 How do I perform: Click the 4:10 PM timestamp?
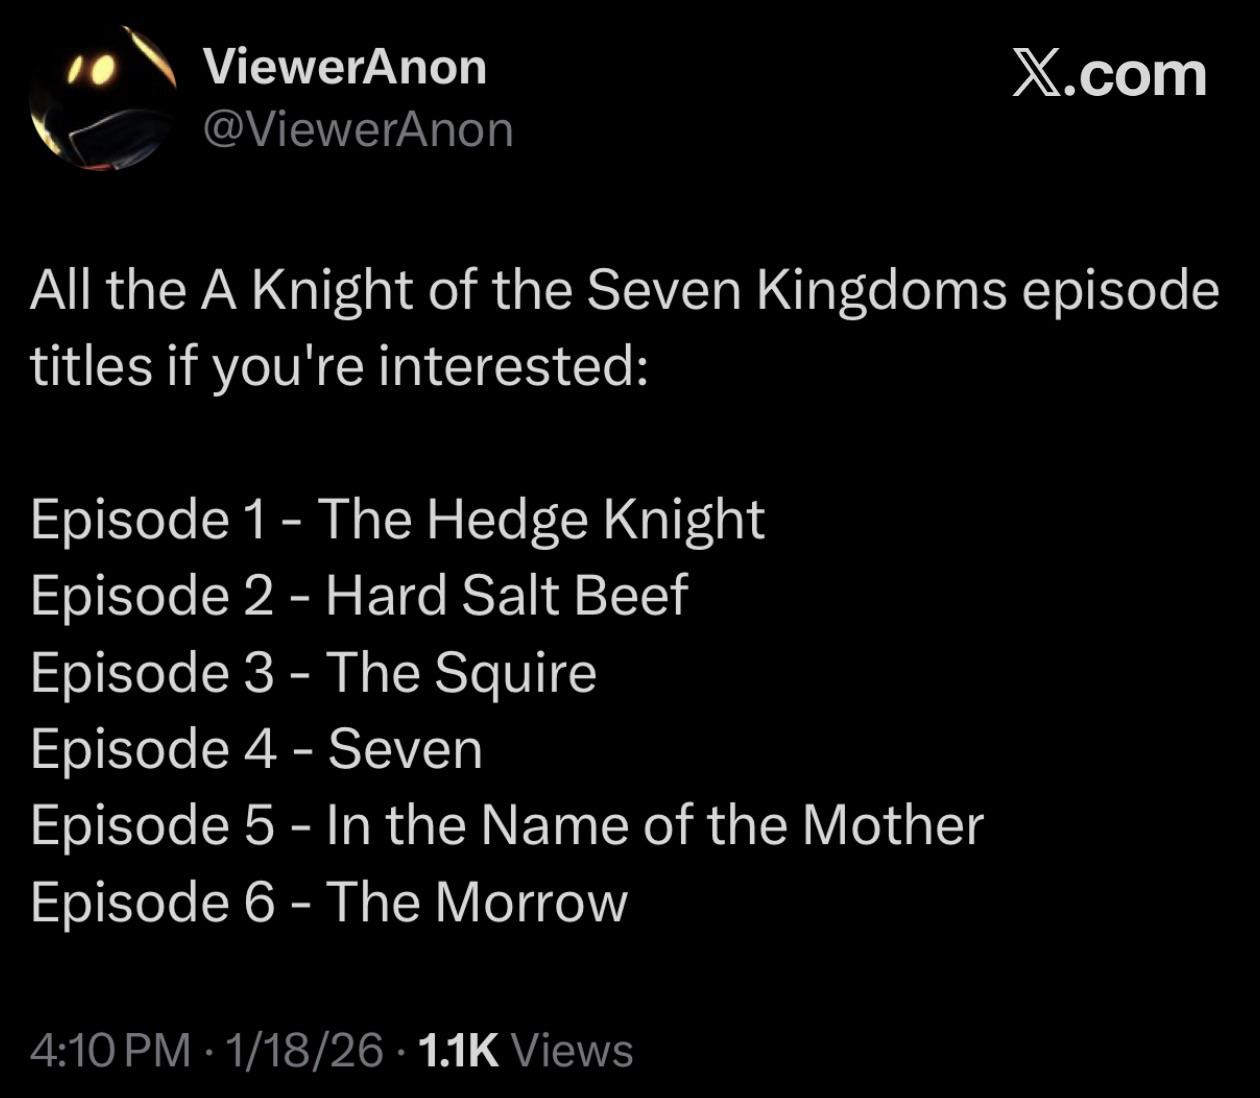(109, 1050)
